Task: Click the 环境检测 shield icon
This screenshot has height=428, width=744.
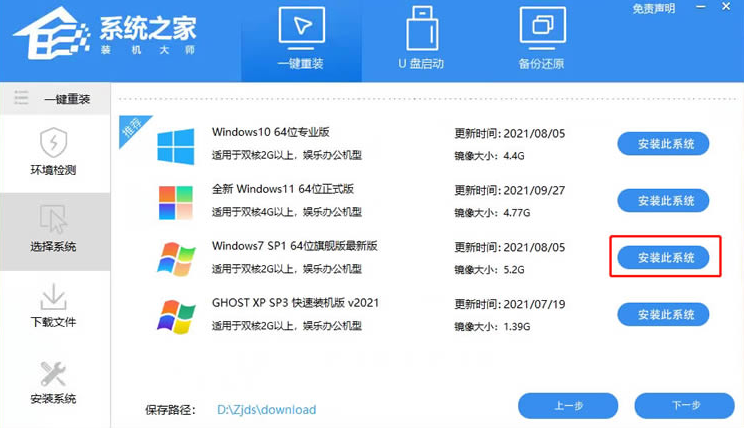Action: coord(53,143)
